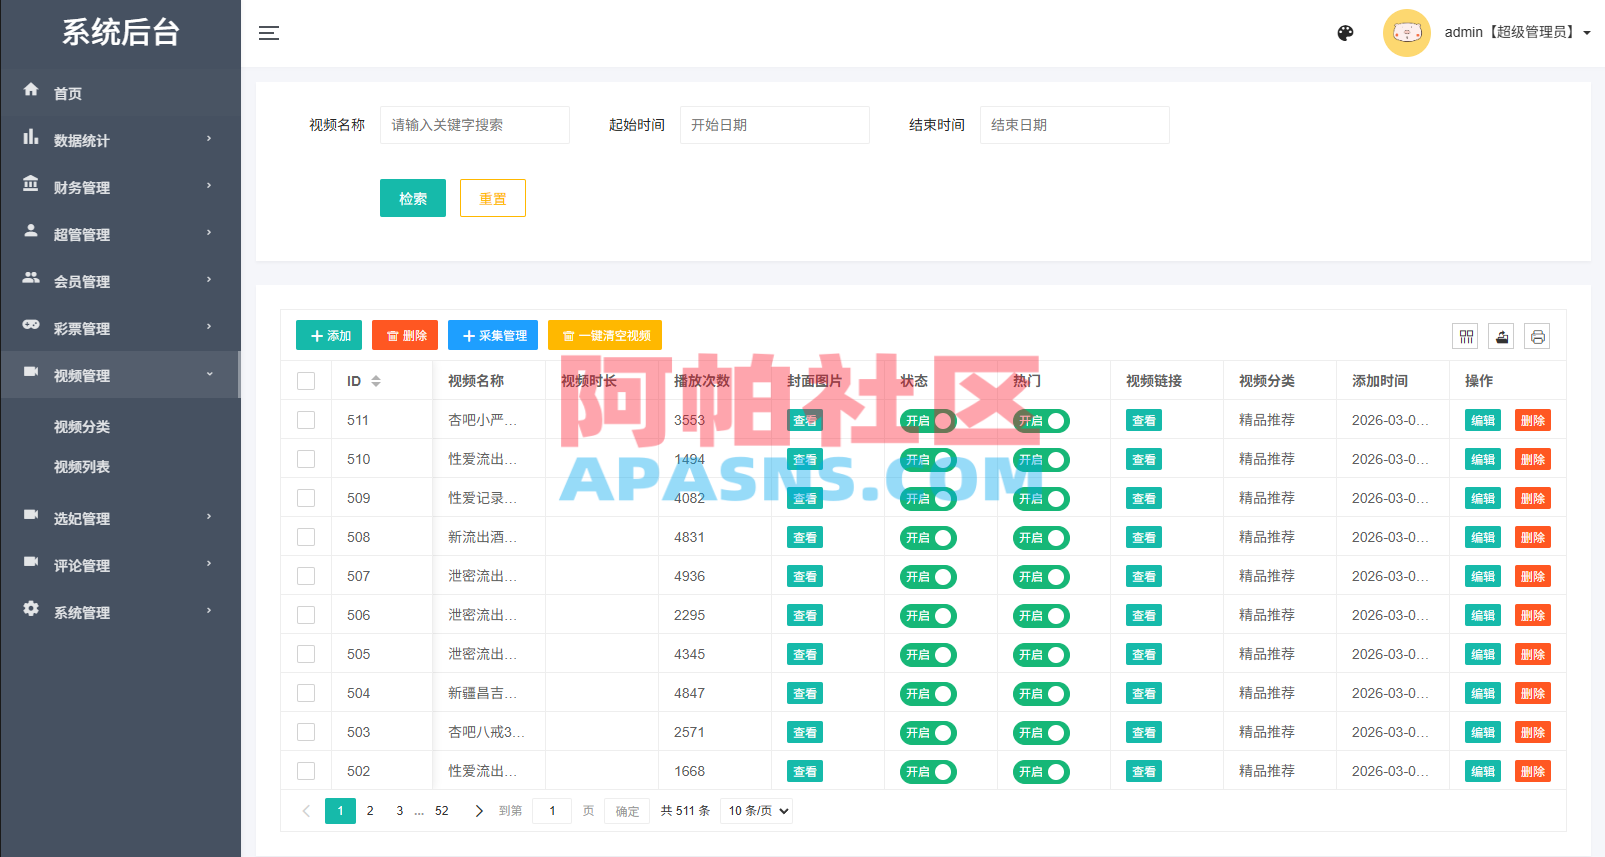Check the checkbox for row 511

306,420
